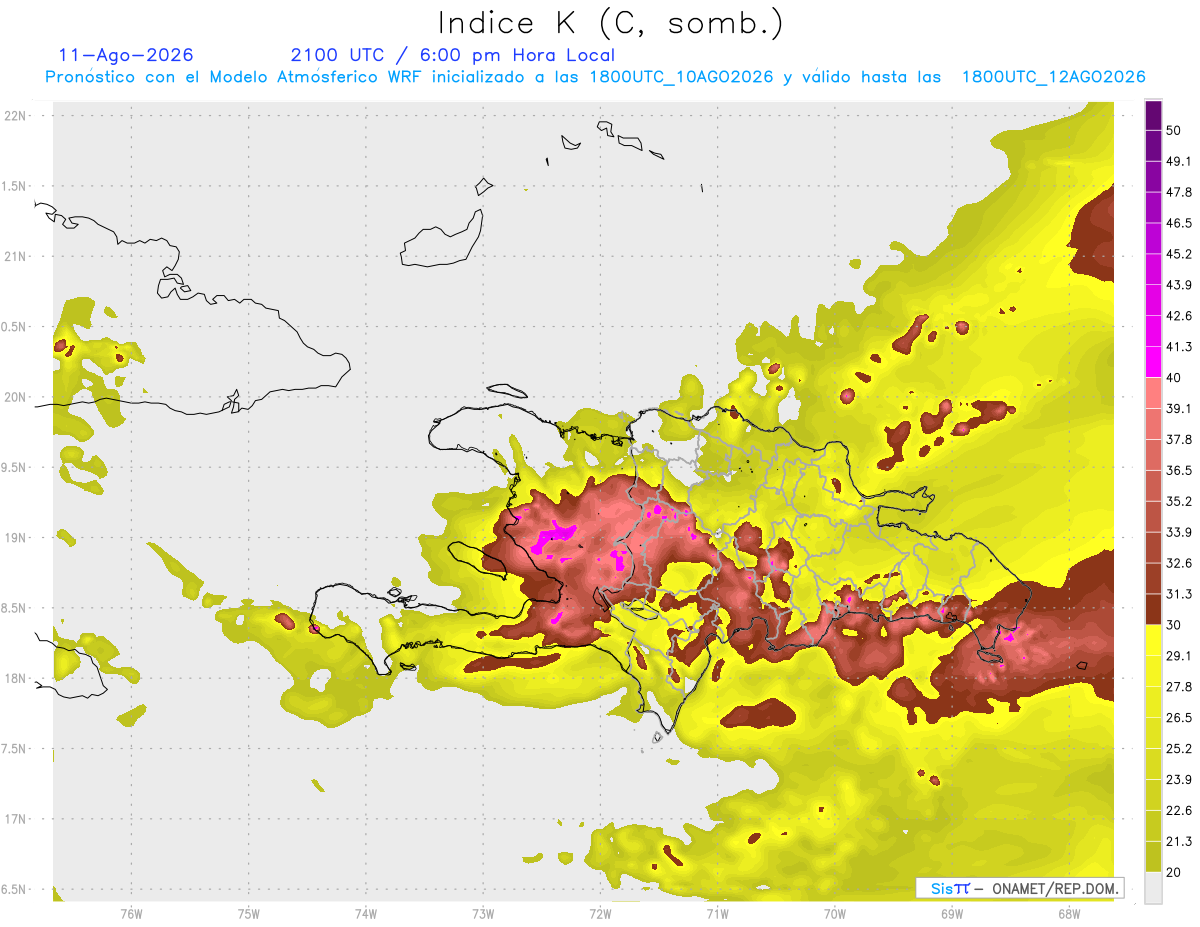Click the legend value "31.3"
1200x927 pixels.
pyautogui.click(x=1179, y=594)
